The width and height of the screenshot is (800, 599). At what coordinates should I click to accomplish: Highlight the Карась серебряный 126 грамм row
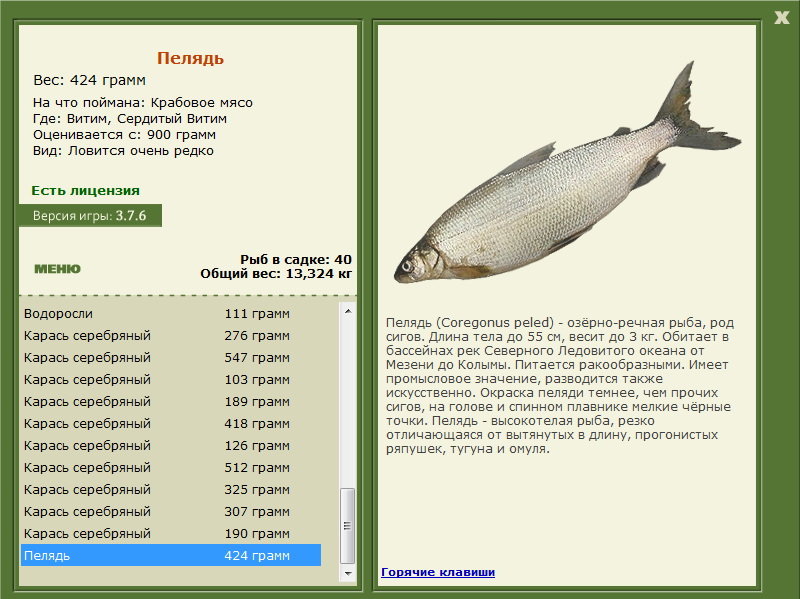point(171,445)
